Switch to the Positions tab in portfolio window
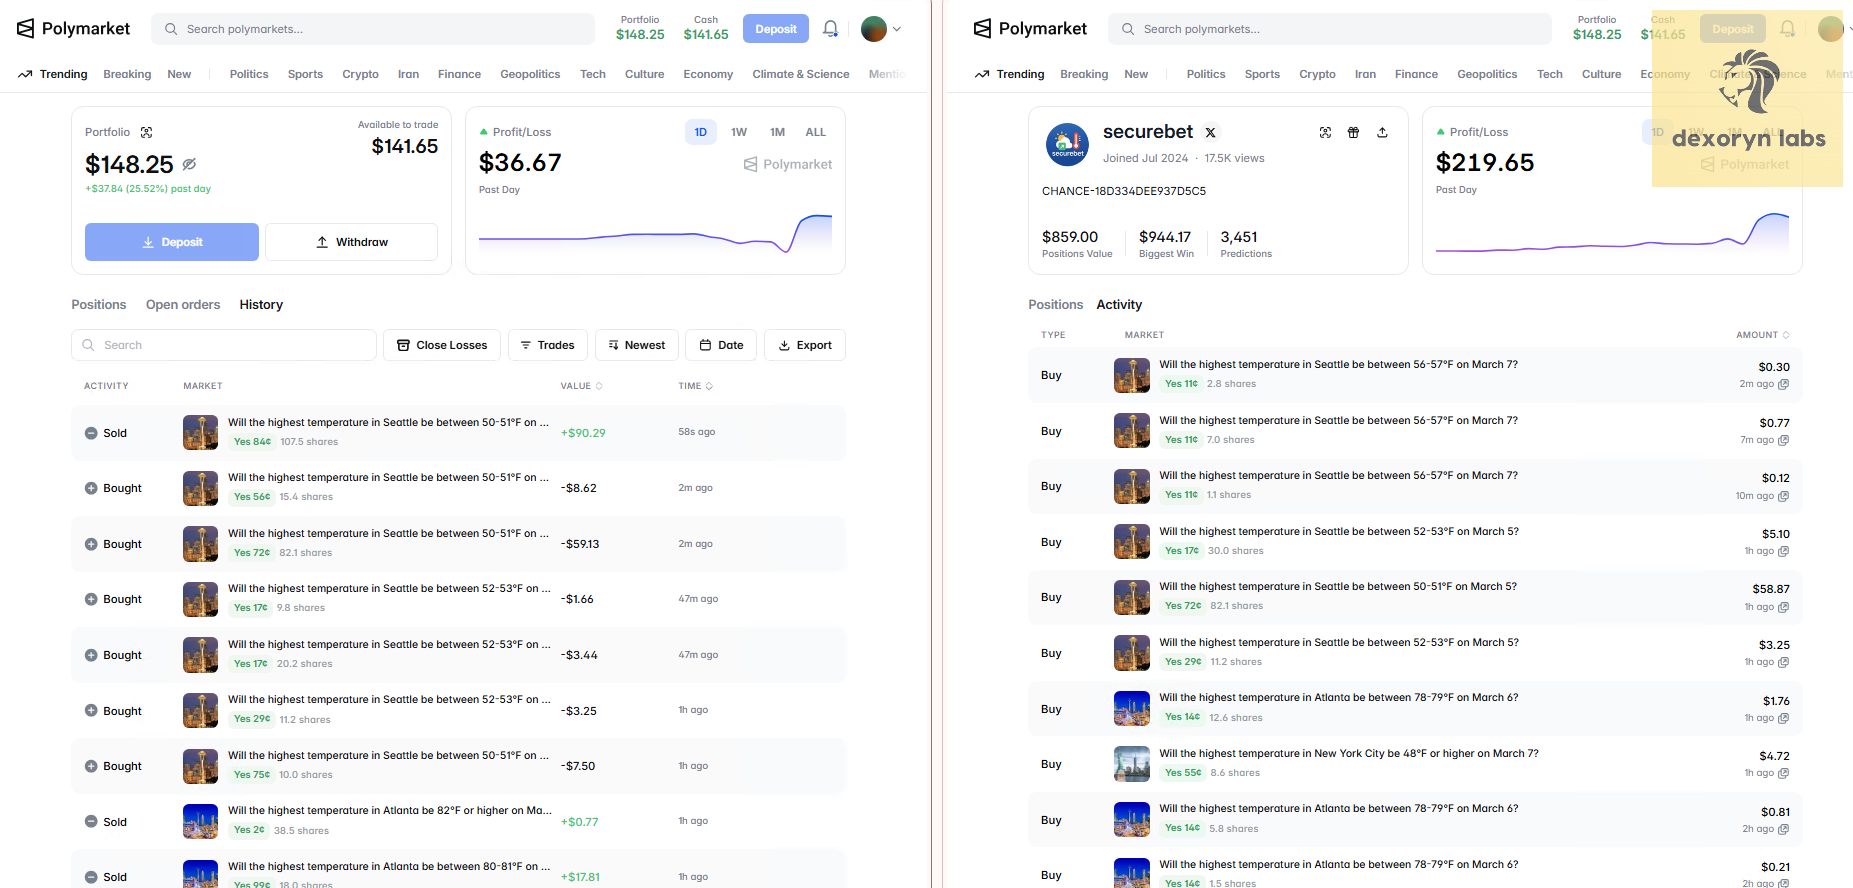Screen dimensions: 1853x888 [99, 305]
